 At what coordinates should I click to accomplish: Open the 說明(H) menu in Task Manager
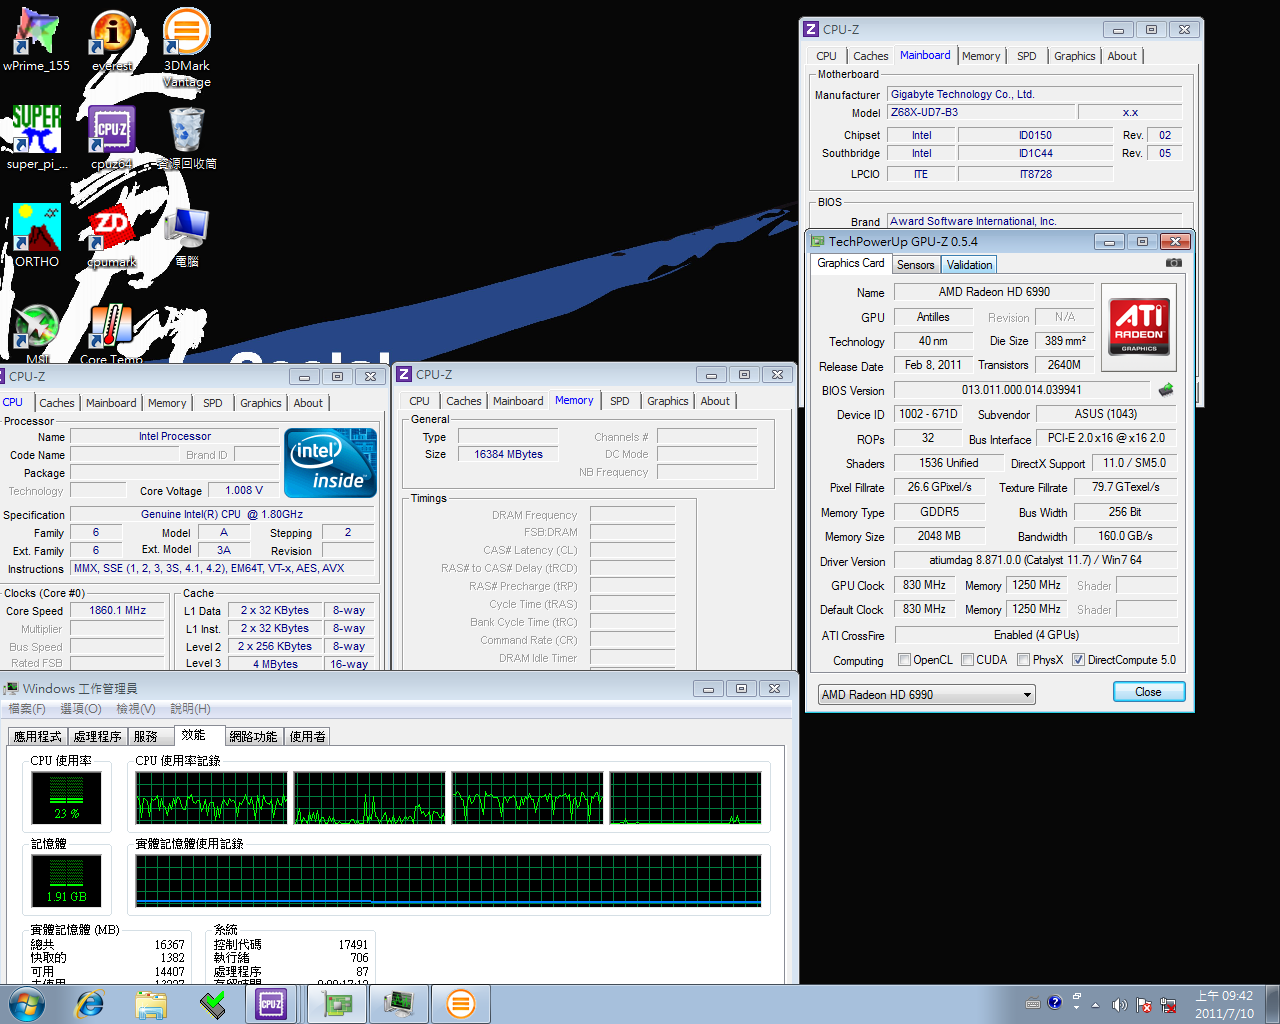(190, 709)
